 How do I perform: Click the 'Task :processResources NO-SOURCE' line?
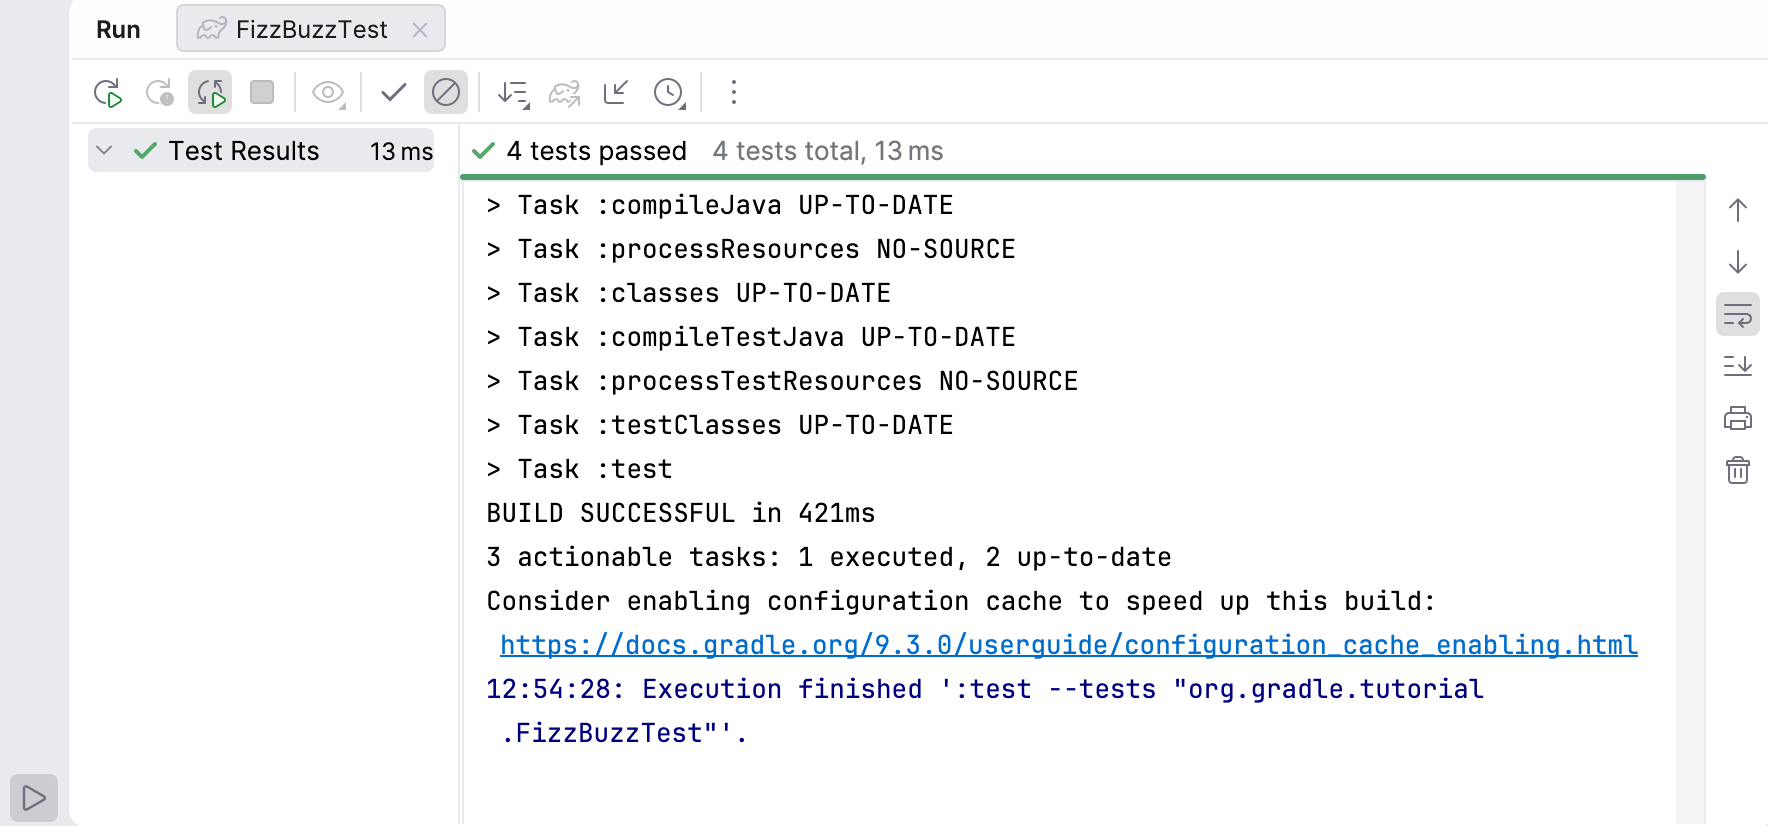point(751,249)
